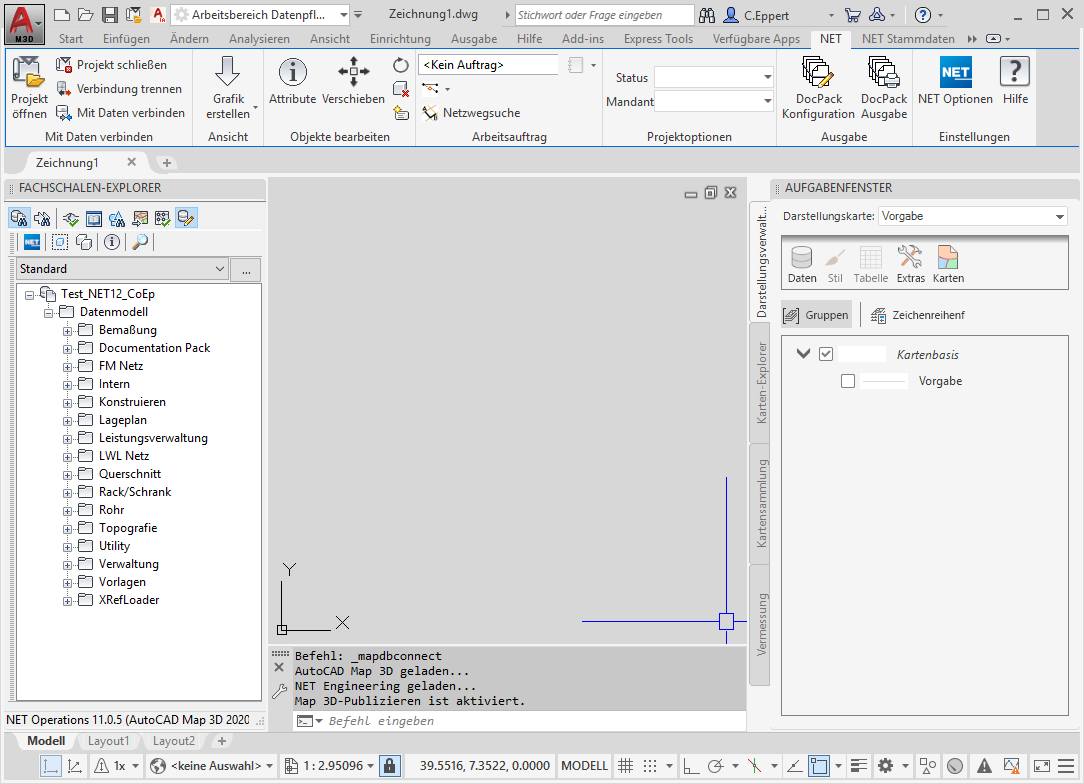Open the Kein Auftrag dropdown
The image size is (1084, 784).
tap(488, 65)
